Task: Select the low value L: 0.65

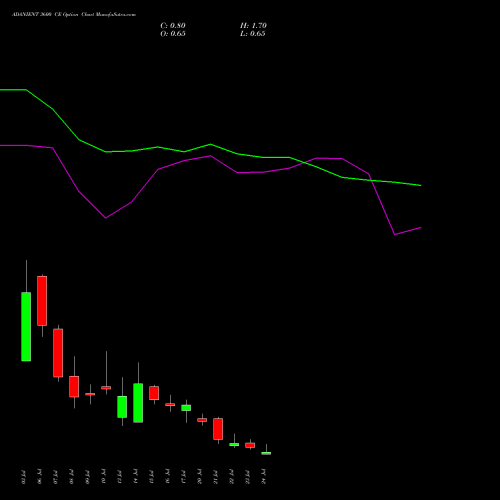Action: click(253, 34)
